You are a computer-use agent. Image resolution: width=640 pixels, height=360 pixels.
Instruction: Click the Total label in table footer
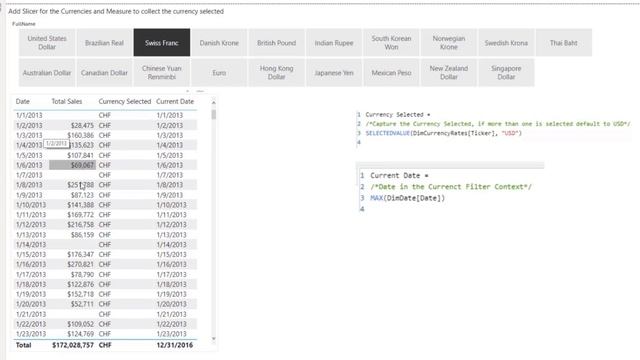click(23, 345)
